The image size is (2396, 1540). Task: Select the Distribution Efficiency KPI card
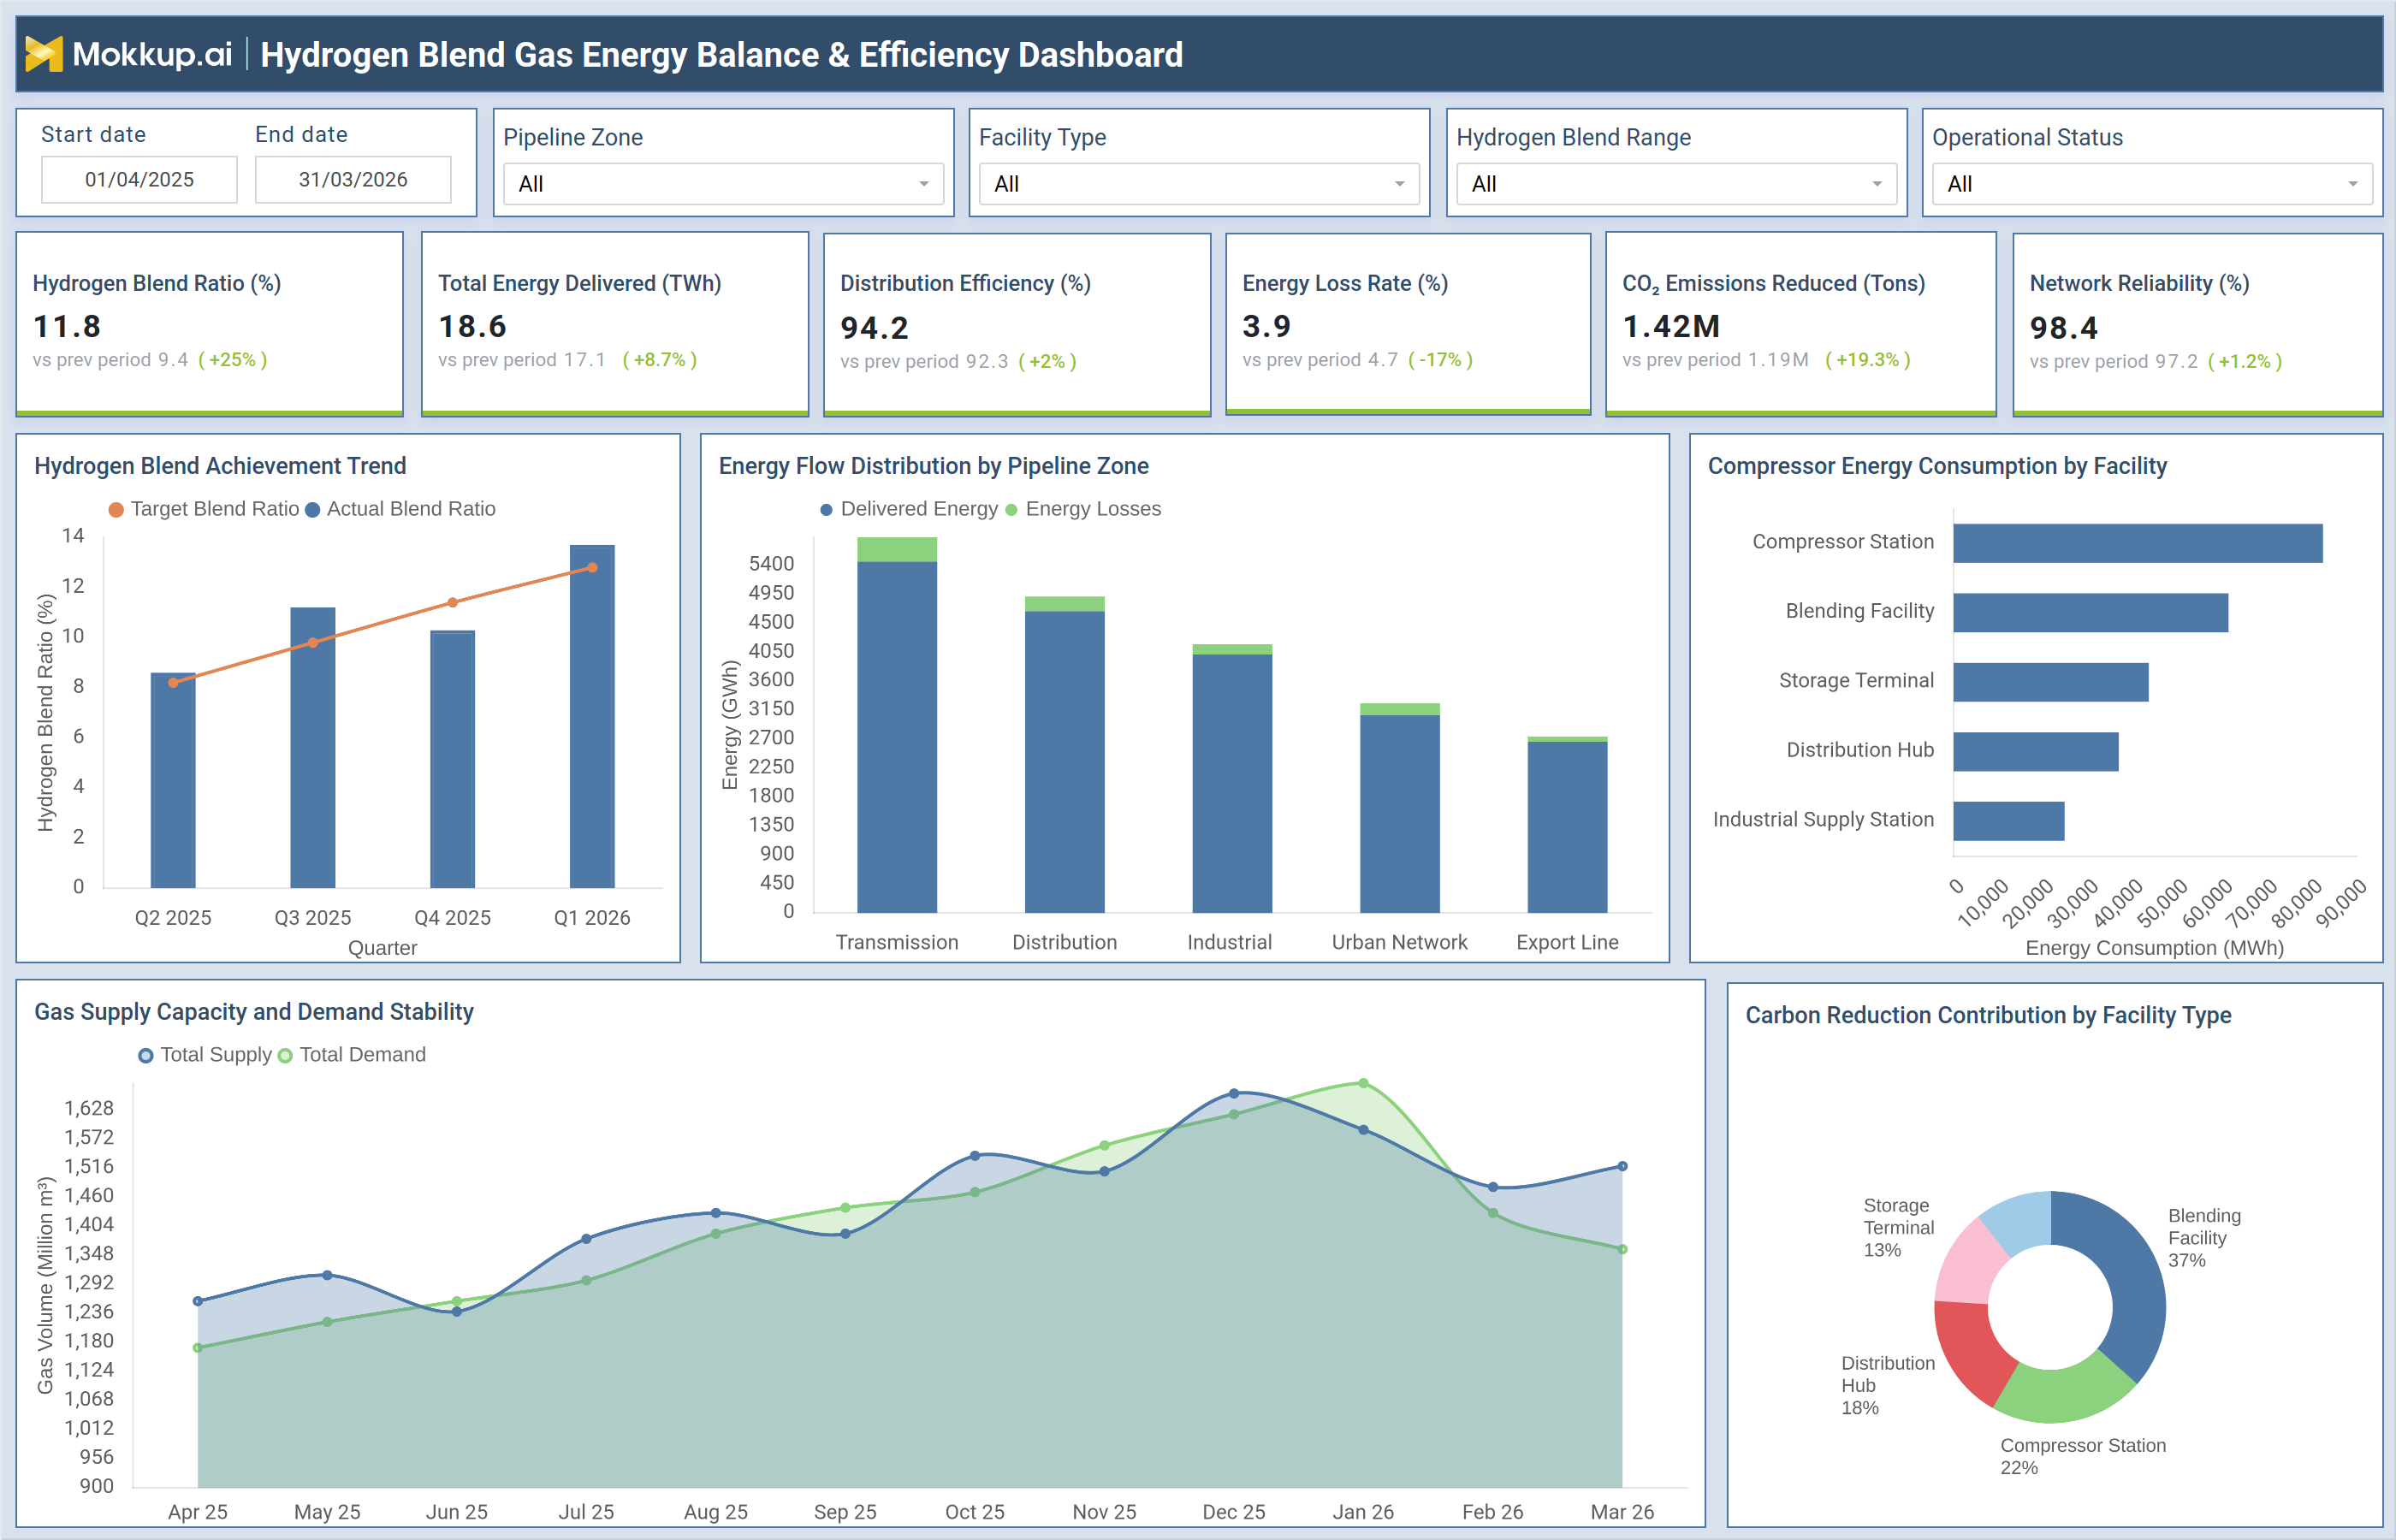click(x=1016, y=324)
